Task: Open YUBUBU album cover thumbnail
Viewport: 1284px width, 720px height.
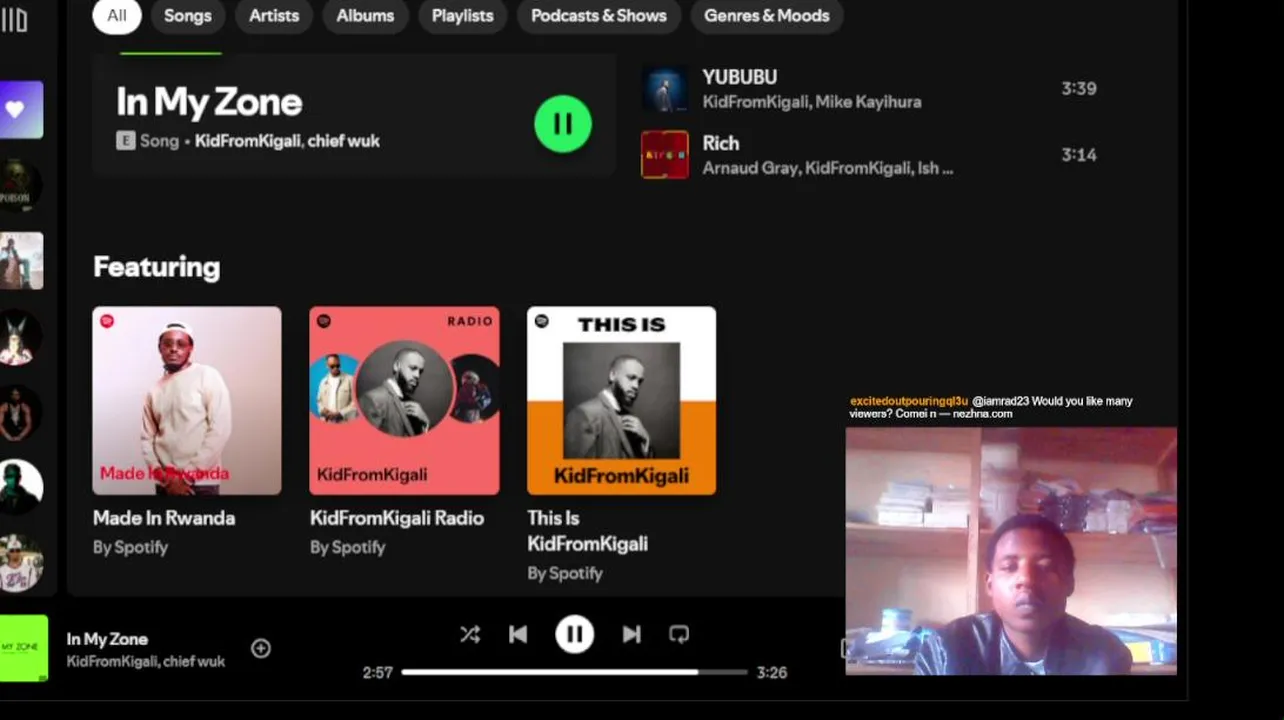Action: pyautogui.click(x=665, y=89)
